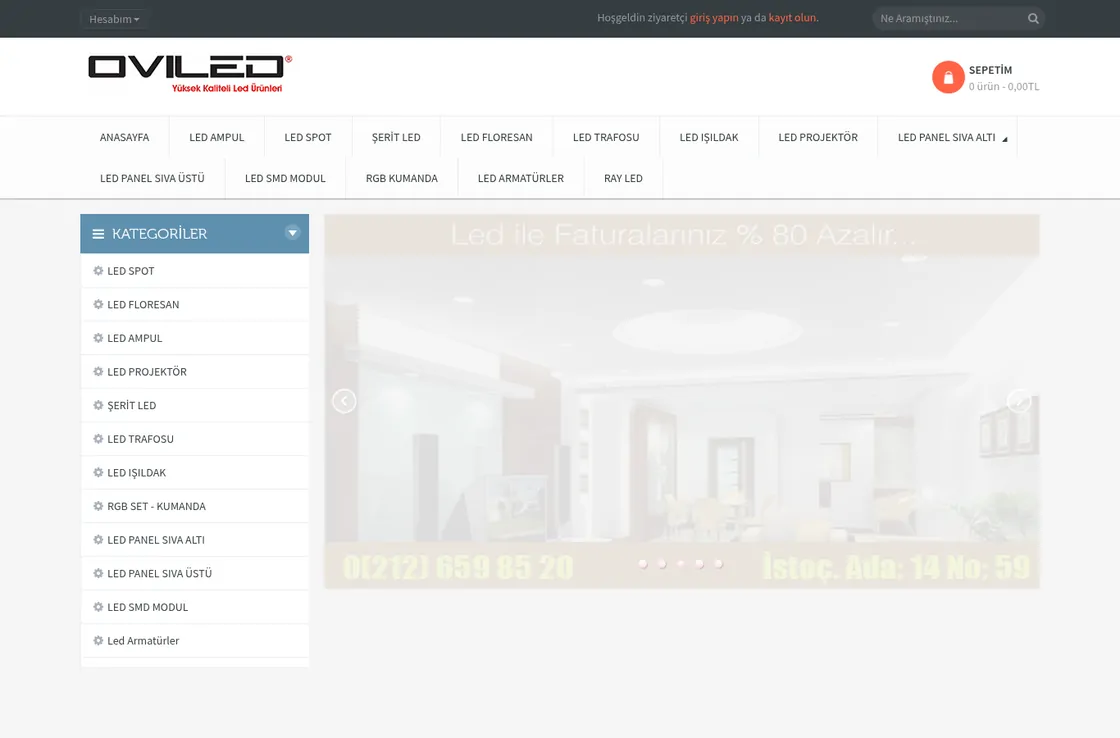The width and height of the screenshot is (1120, 738).
Task: Click the Kategoriler hamburger menu icon
Action: [x=99, y=234]
